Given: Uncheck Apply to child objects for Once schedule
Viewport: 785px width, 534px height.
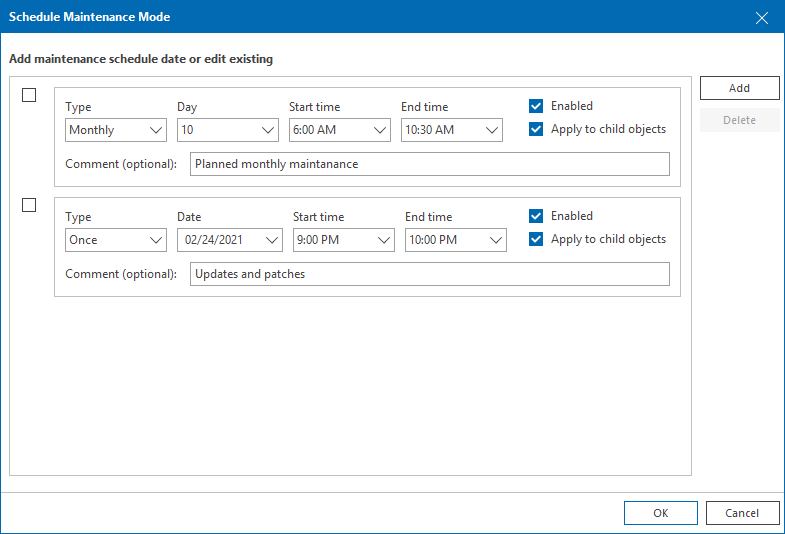Looking at the screenshot, I should 537,239.
